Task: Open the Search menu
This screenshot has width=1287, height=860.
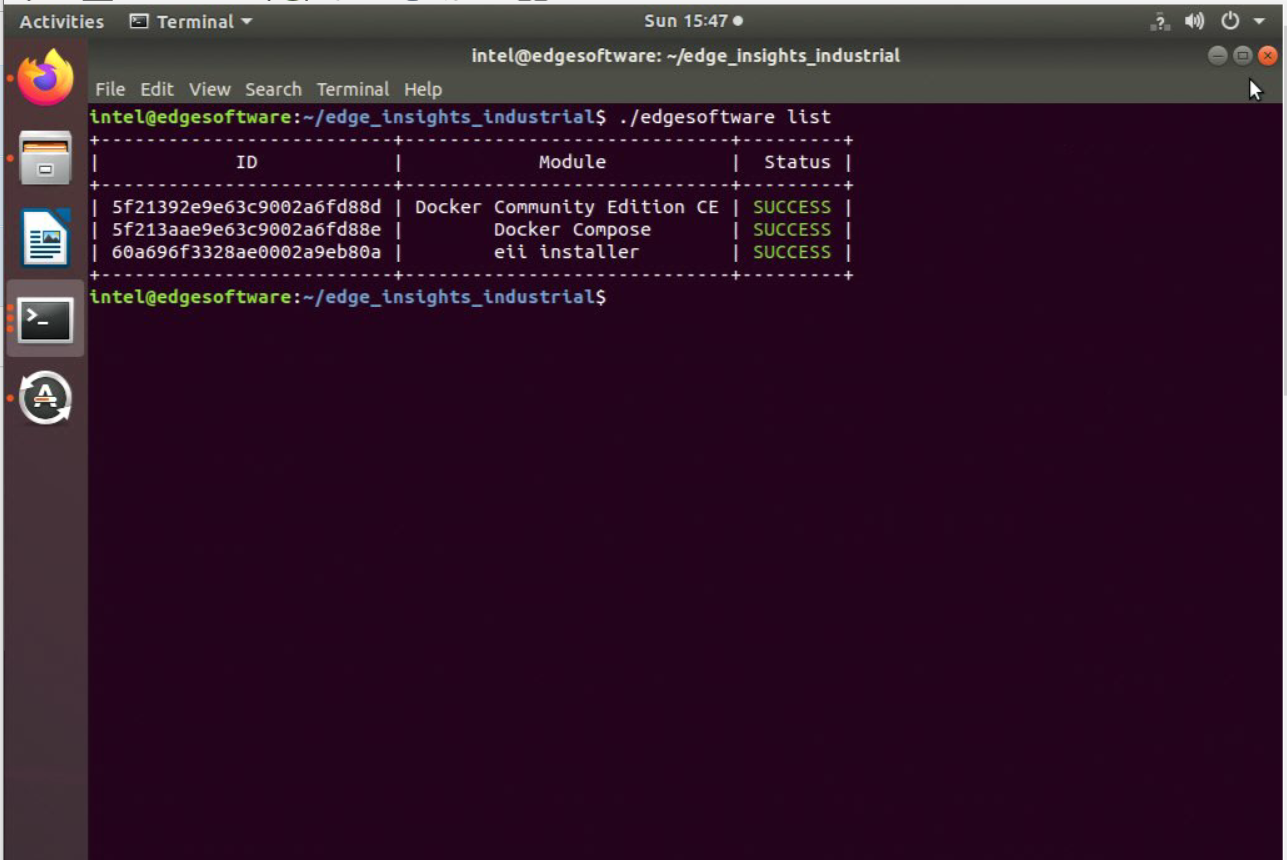Action: pyautogui.click(x=273, y=89)
